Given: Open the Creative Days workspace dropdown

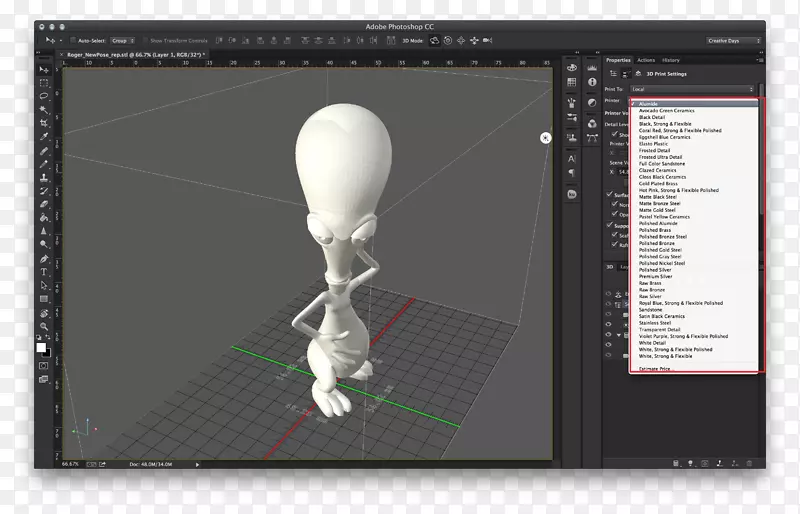Looking at the screenshot, I should 733,40.
